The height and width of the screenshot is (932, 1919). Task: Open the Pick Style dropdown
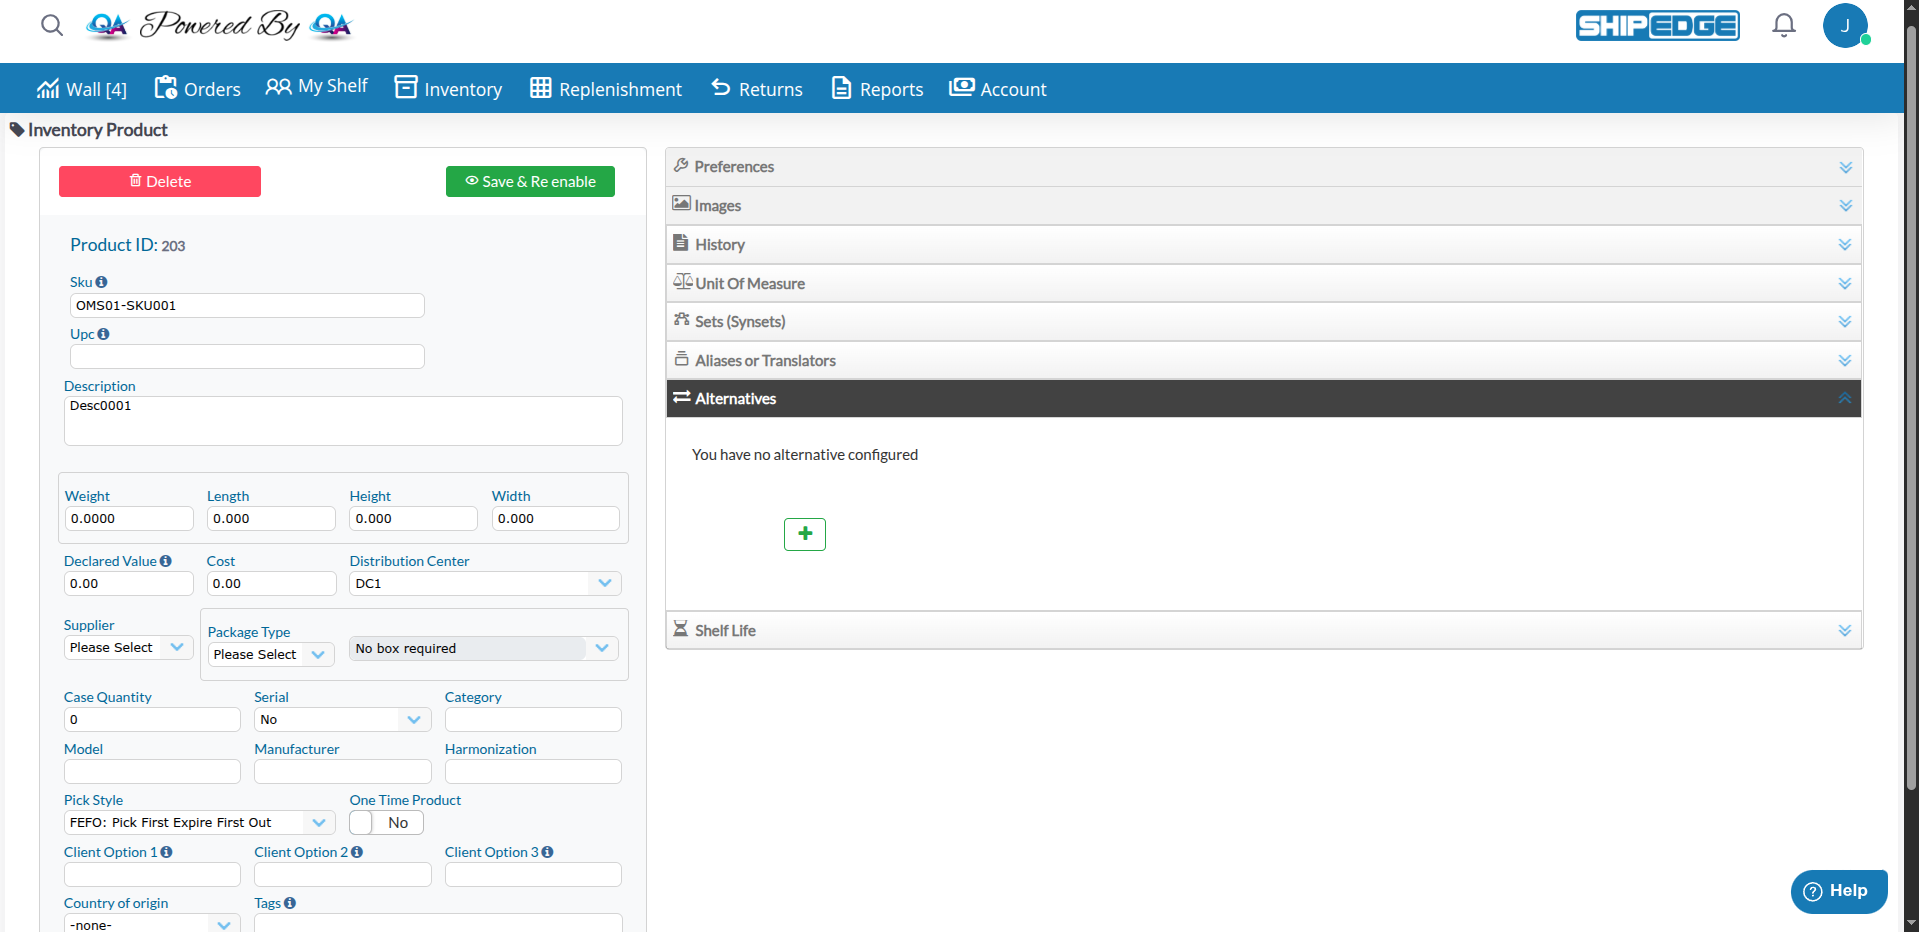tap(198, 823)
